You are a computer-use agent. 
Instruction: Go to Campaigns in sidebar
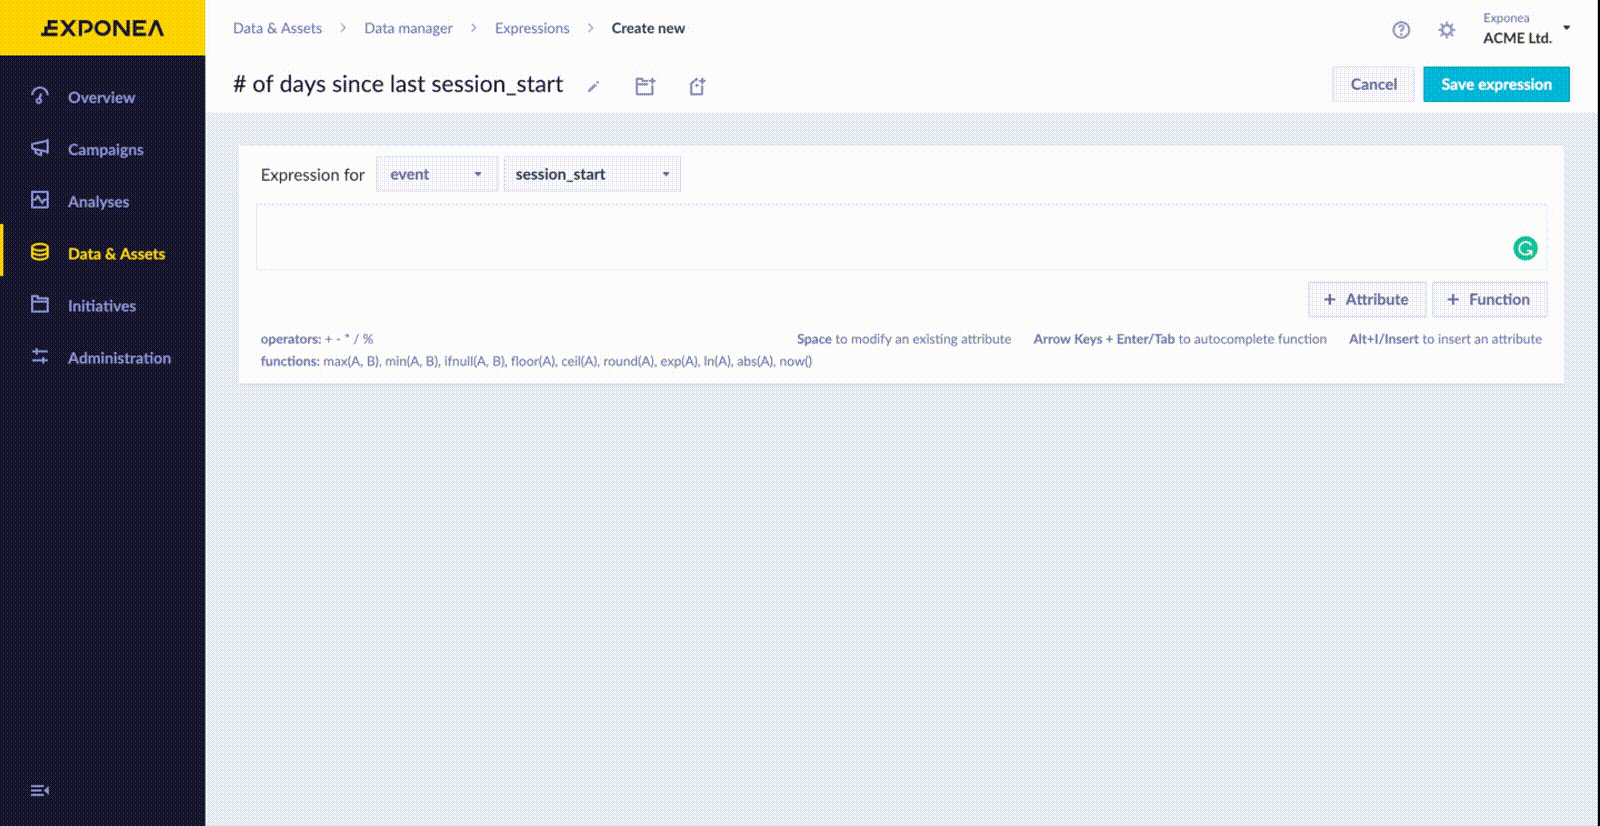[105, 149]
